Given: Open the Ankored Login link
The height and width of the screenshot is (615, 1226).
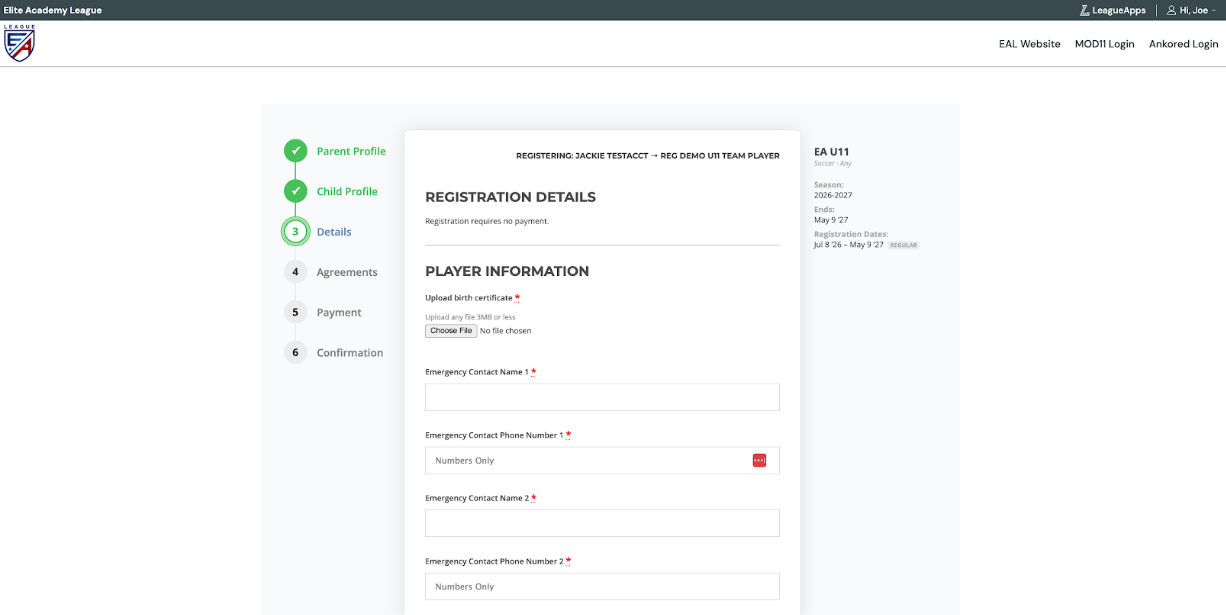Looking at the screenshot, I should pos(1183,44).
